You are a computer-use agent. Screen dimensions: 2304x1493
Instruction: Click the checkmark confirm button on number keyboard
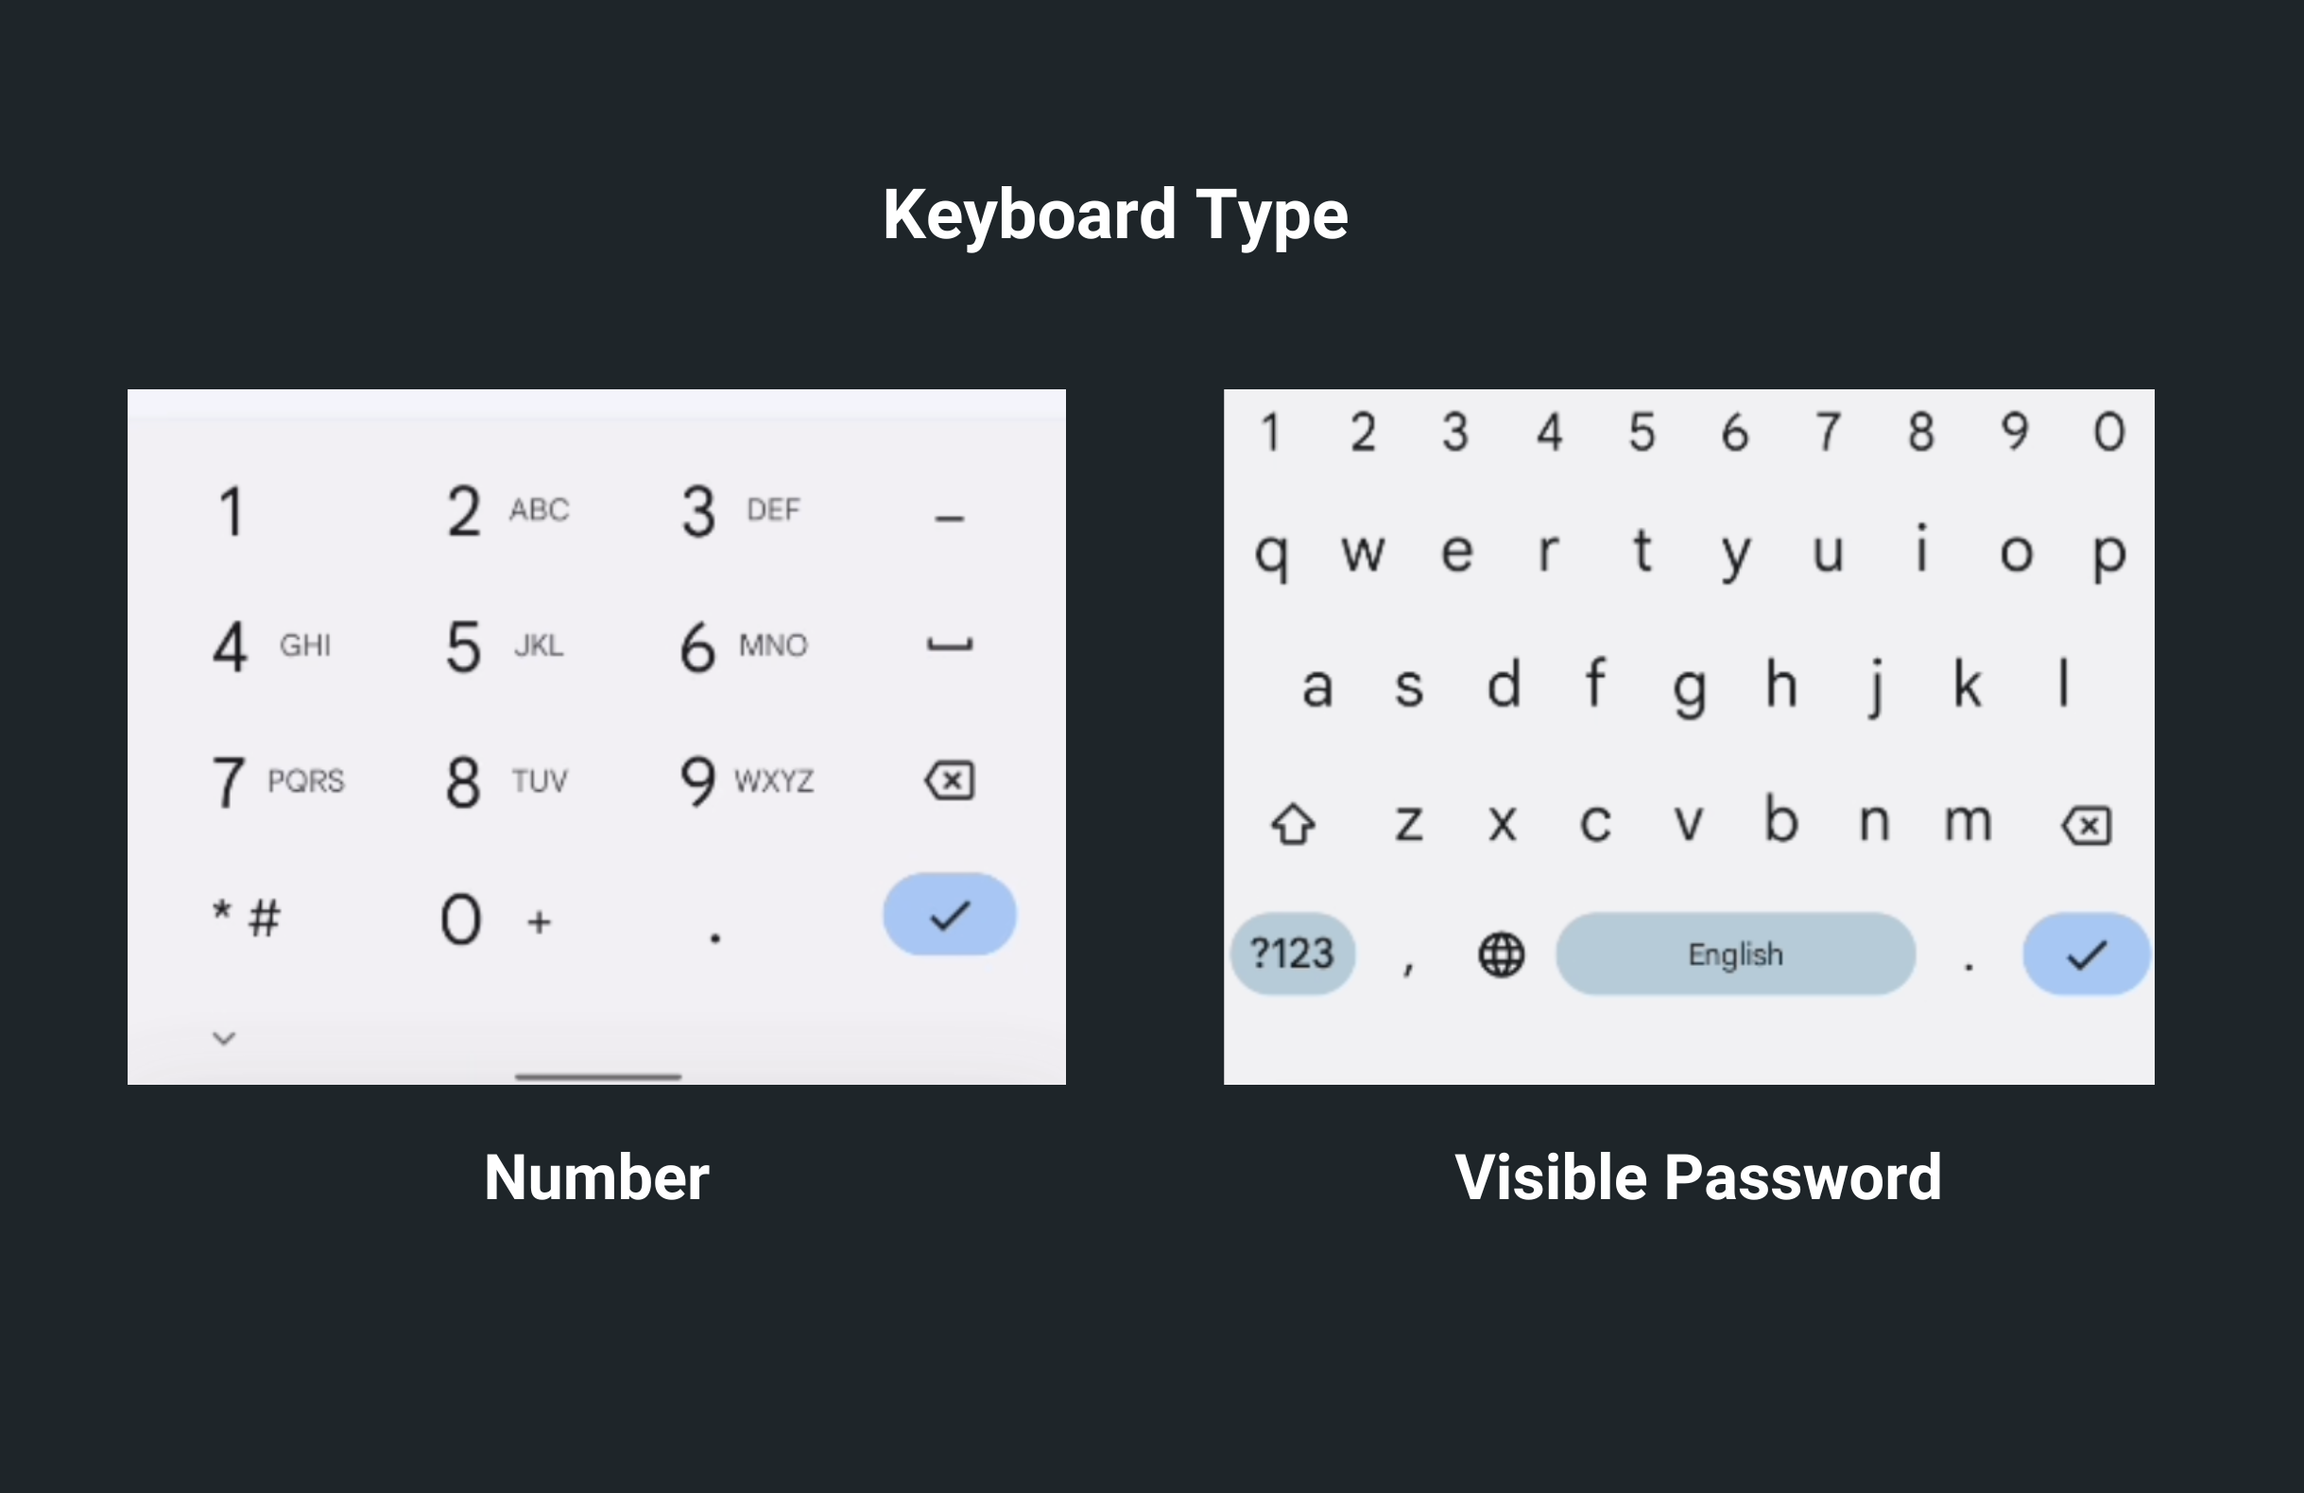(x=945, y=915)
